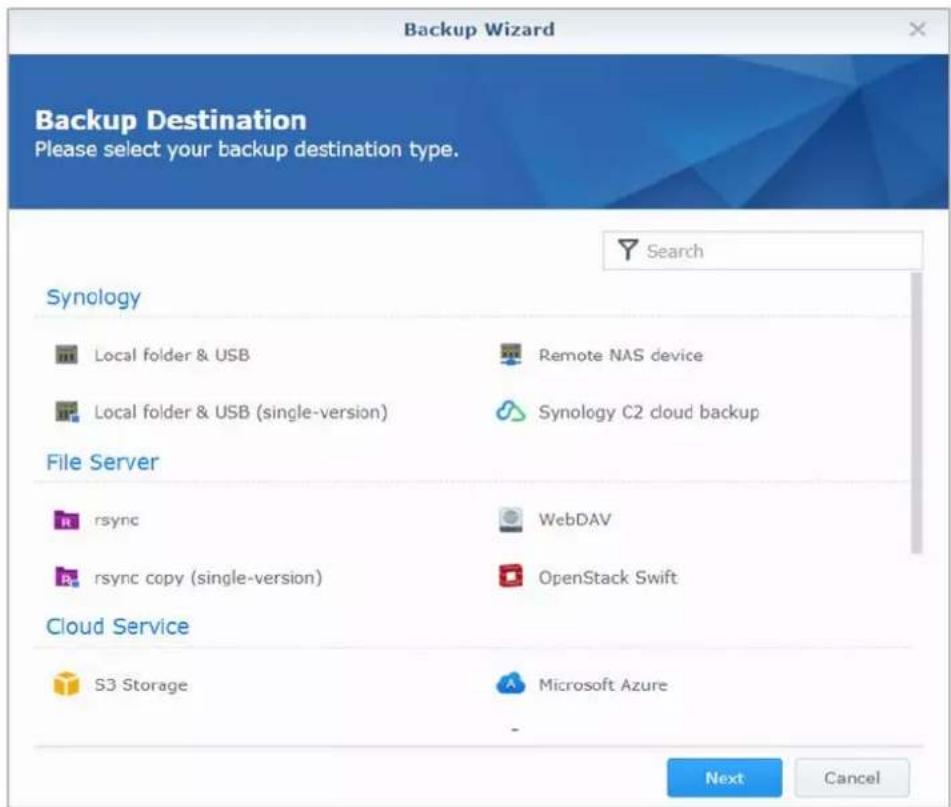Click the "Synology" section heading

coord(93,297)
